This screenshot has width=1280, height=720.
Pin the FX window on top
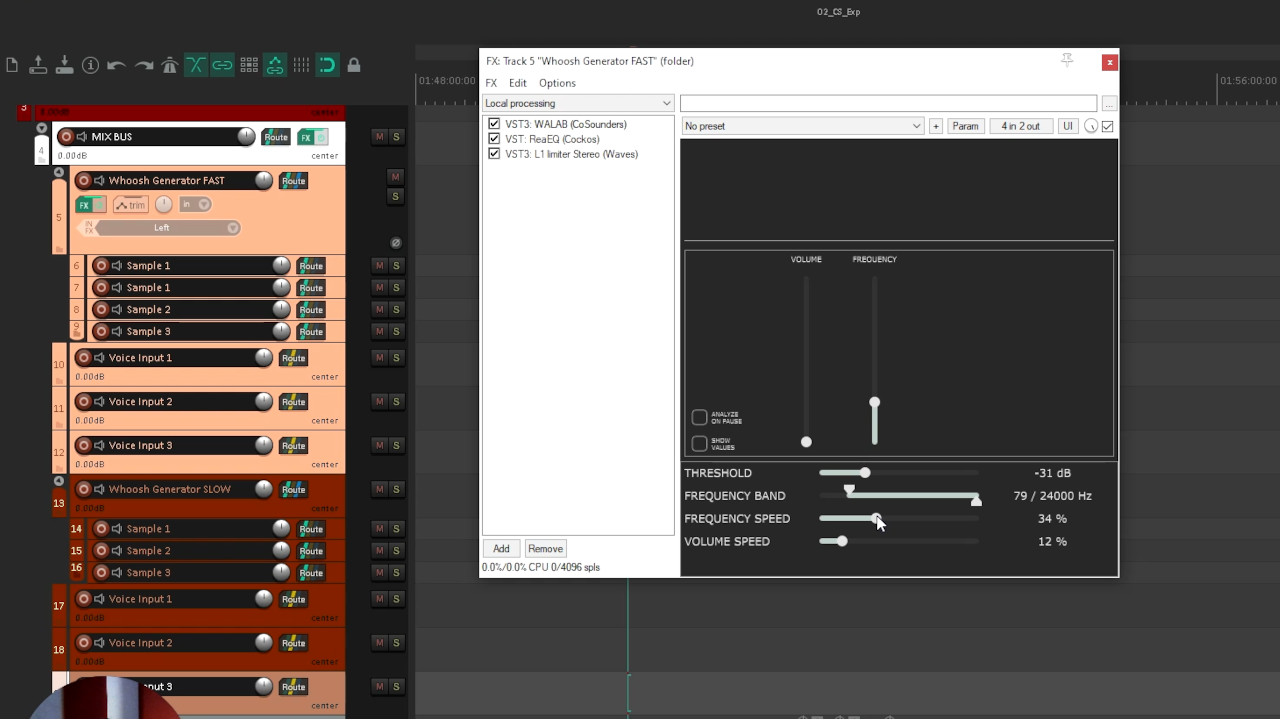(x=1067, y=61)
